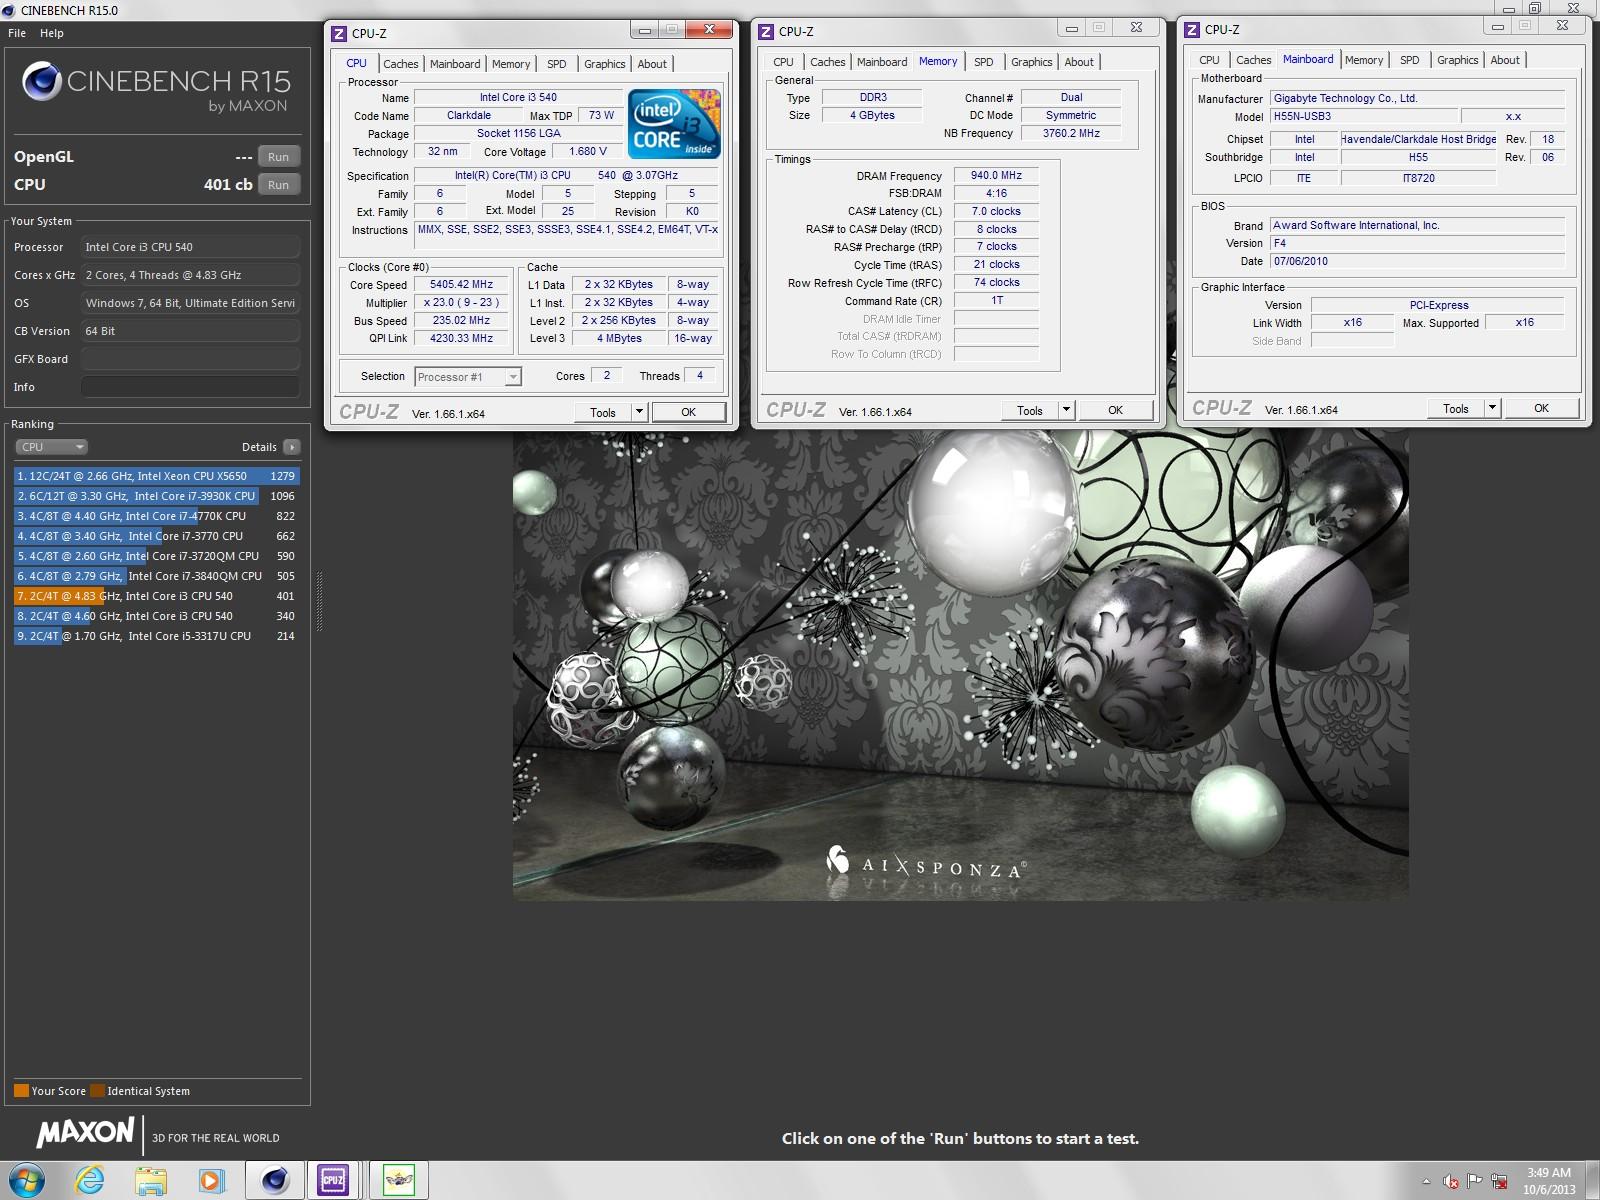Open Windows Explorer from the taskbar
This screenshot has height=1200, width=1600.
tap(151, 1181)
